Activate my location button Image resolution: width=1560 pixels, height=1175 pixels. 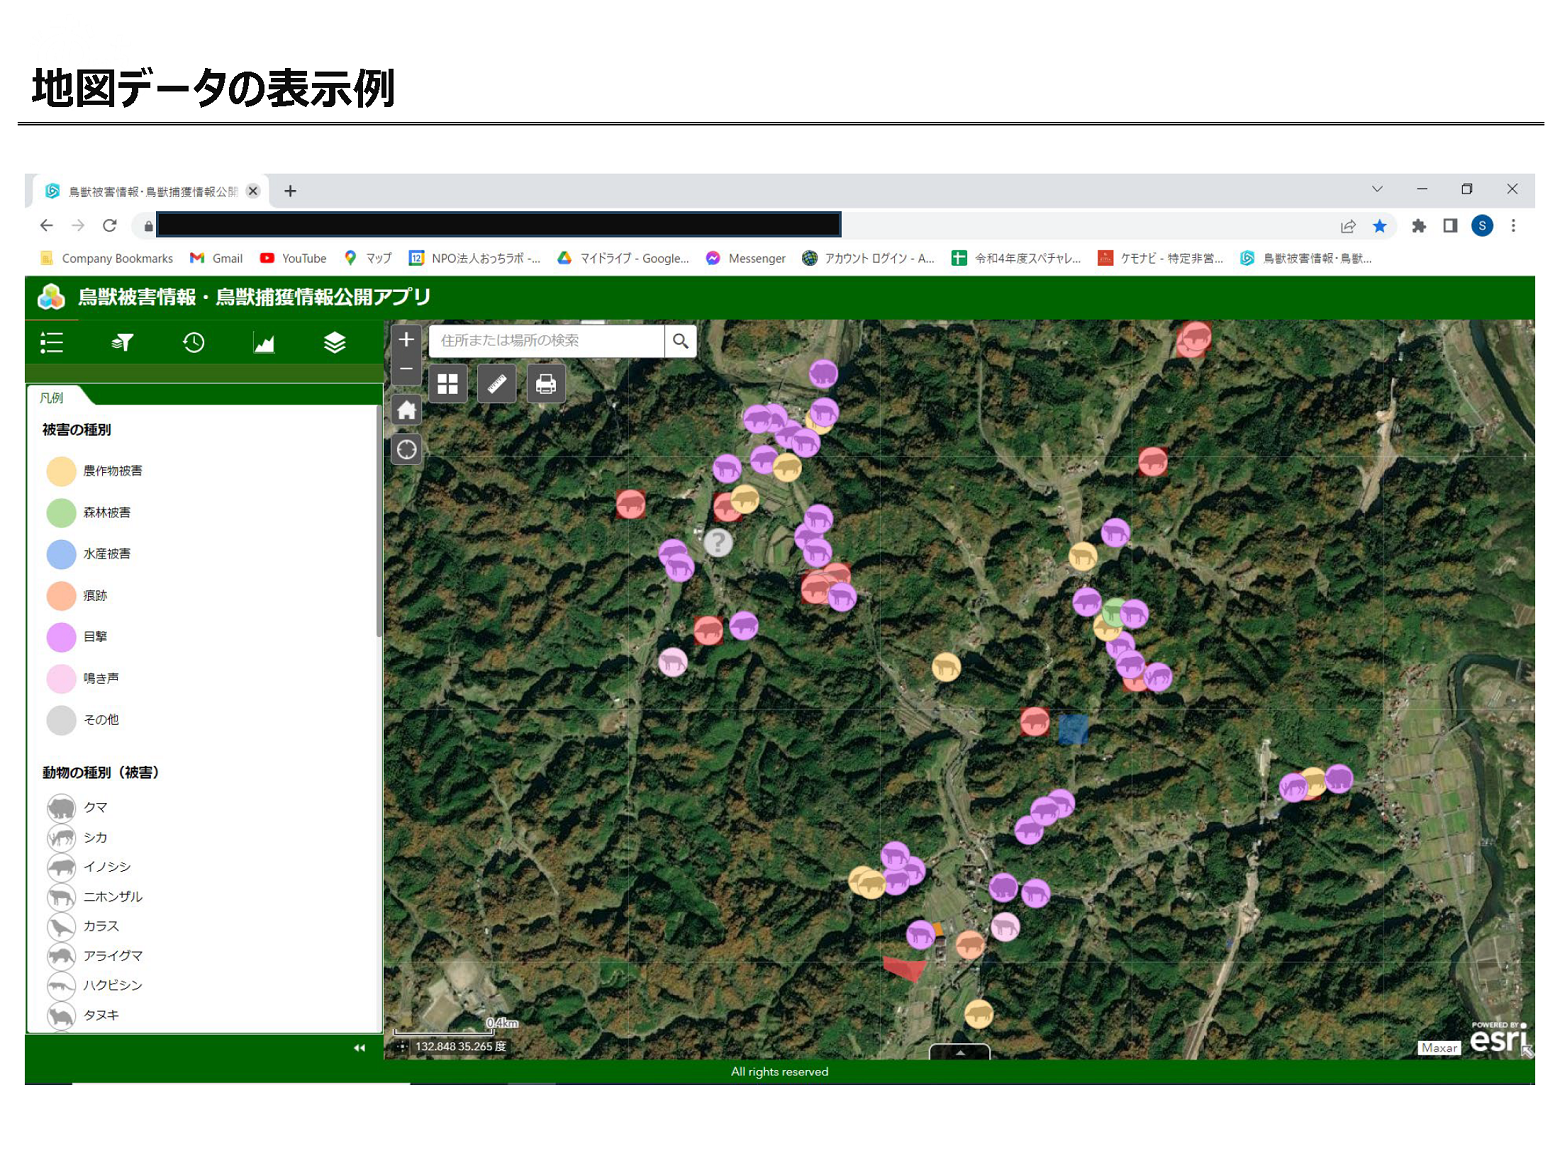[x=406, y=450]
